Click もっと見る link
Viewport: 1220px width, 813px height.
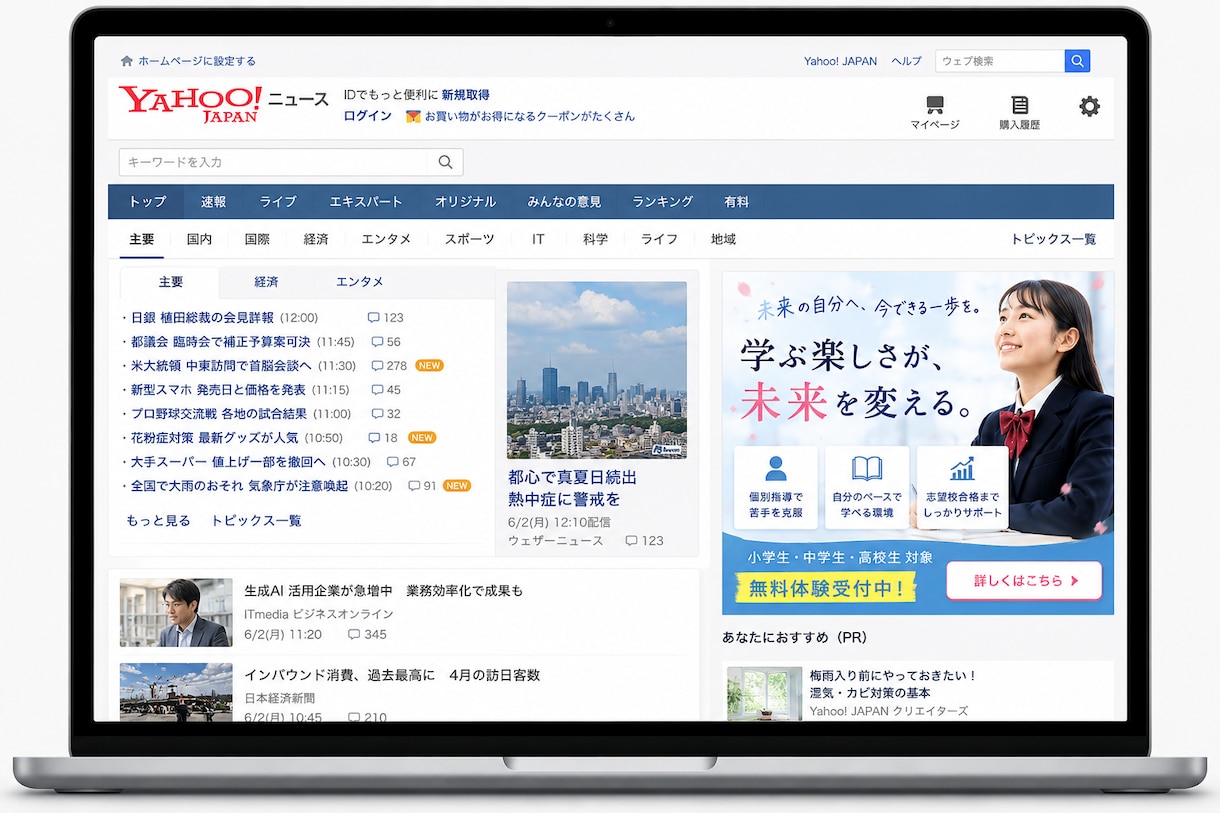point(158,521)
